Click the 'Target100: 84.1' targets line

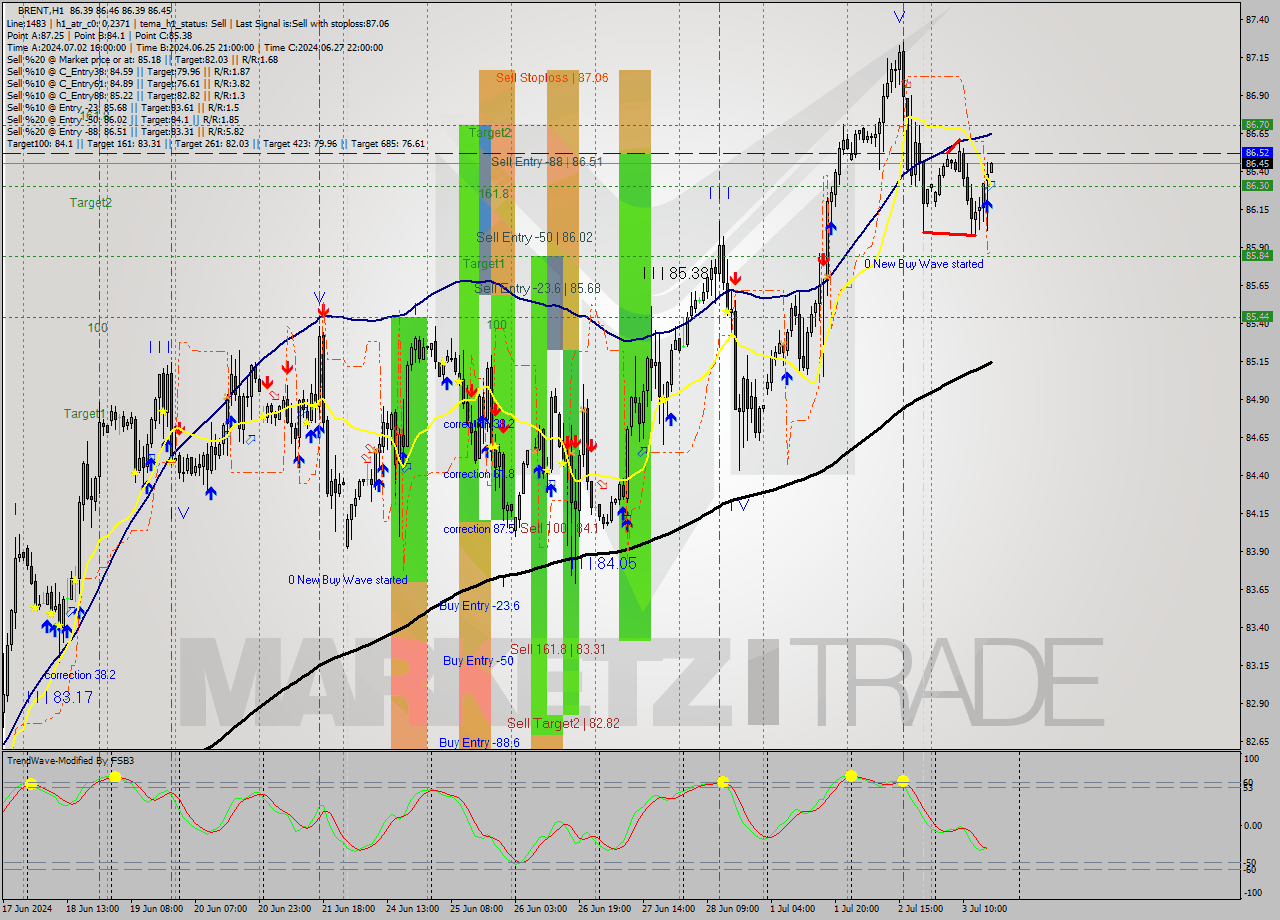pos(216,144)
